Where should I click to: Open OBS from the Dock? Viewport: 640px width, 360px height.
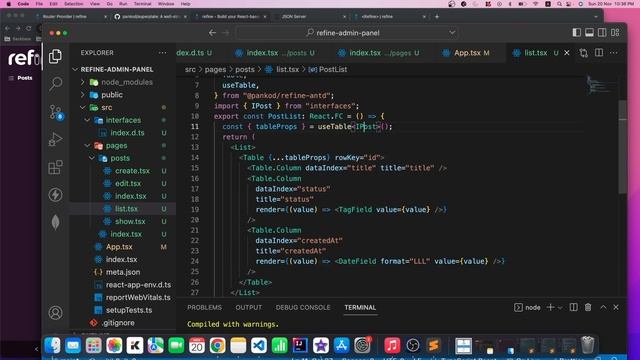(x=413, y=345)
